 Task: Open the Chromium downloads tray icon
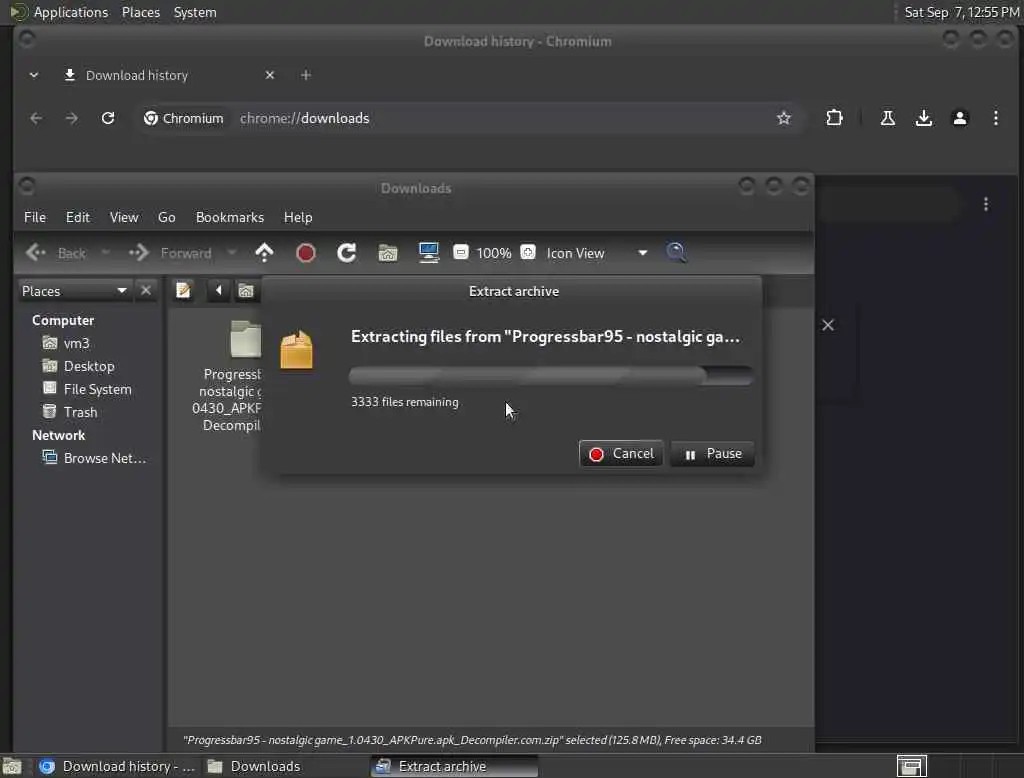(923, 118)
